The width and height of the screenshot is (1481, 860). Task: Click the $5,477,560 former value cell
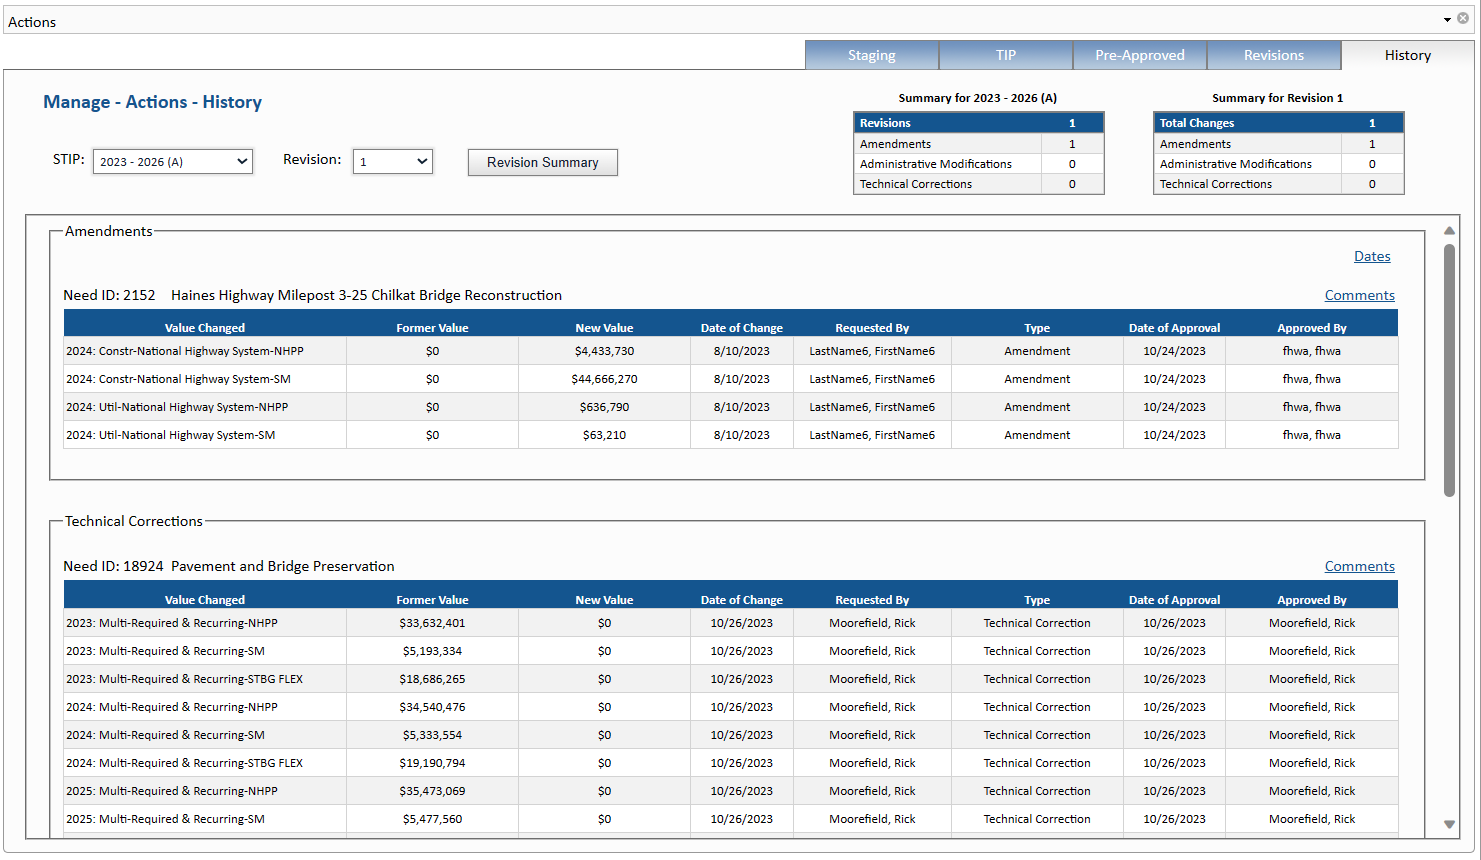[432, 819]
